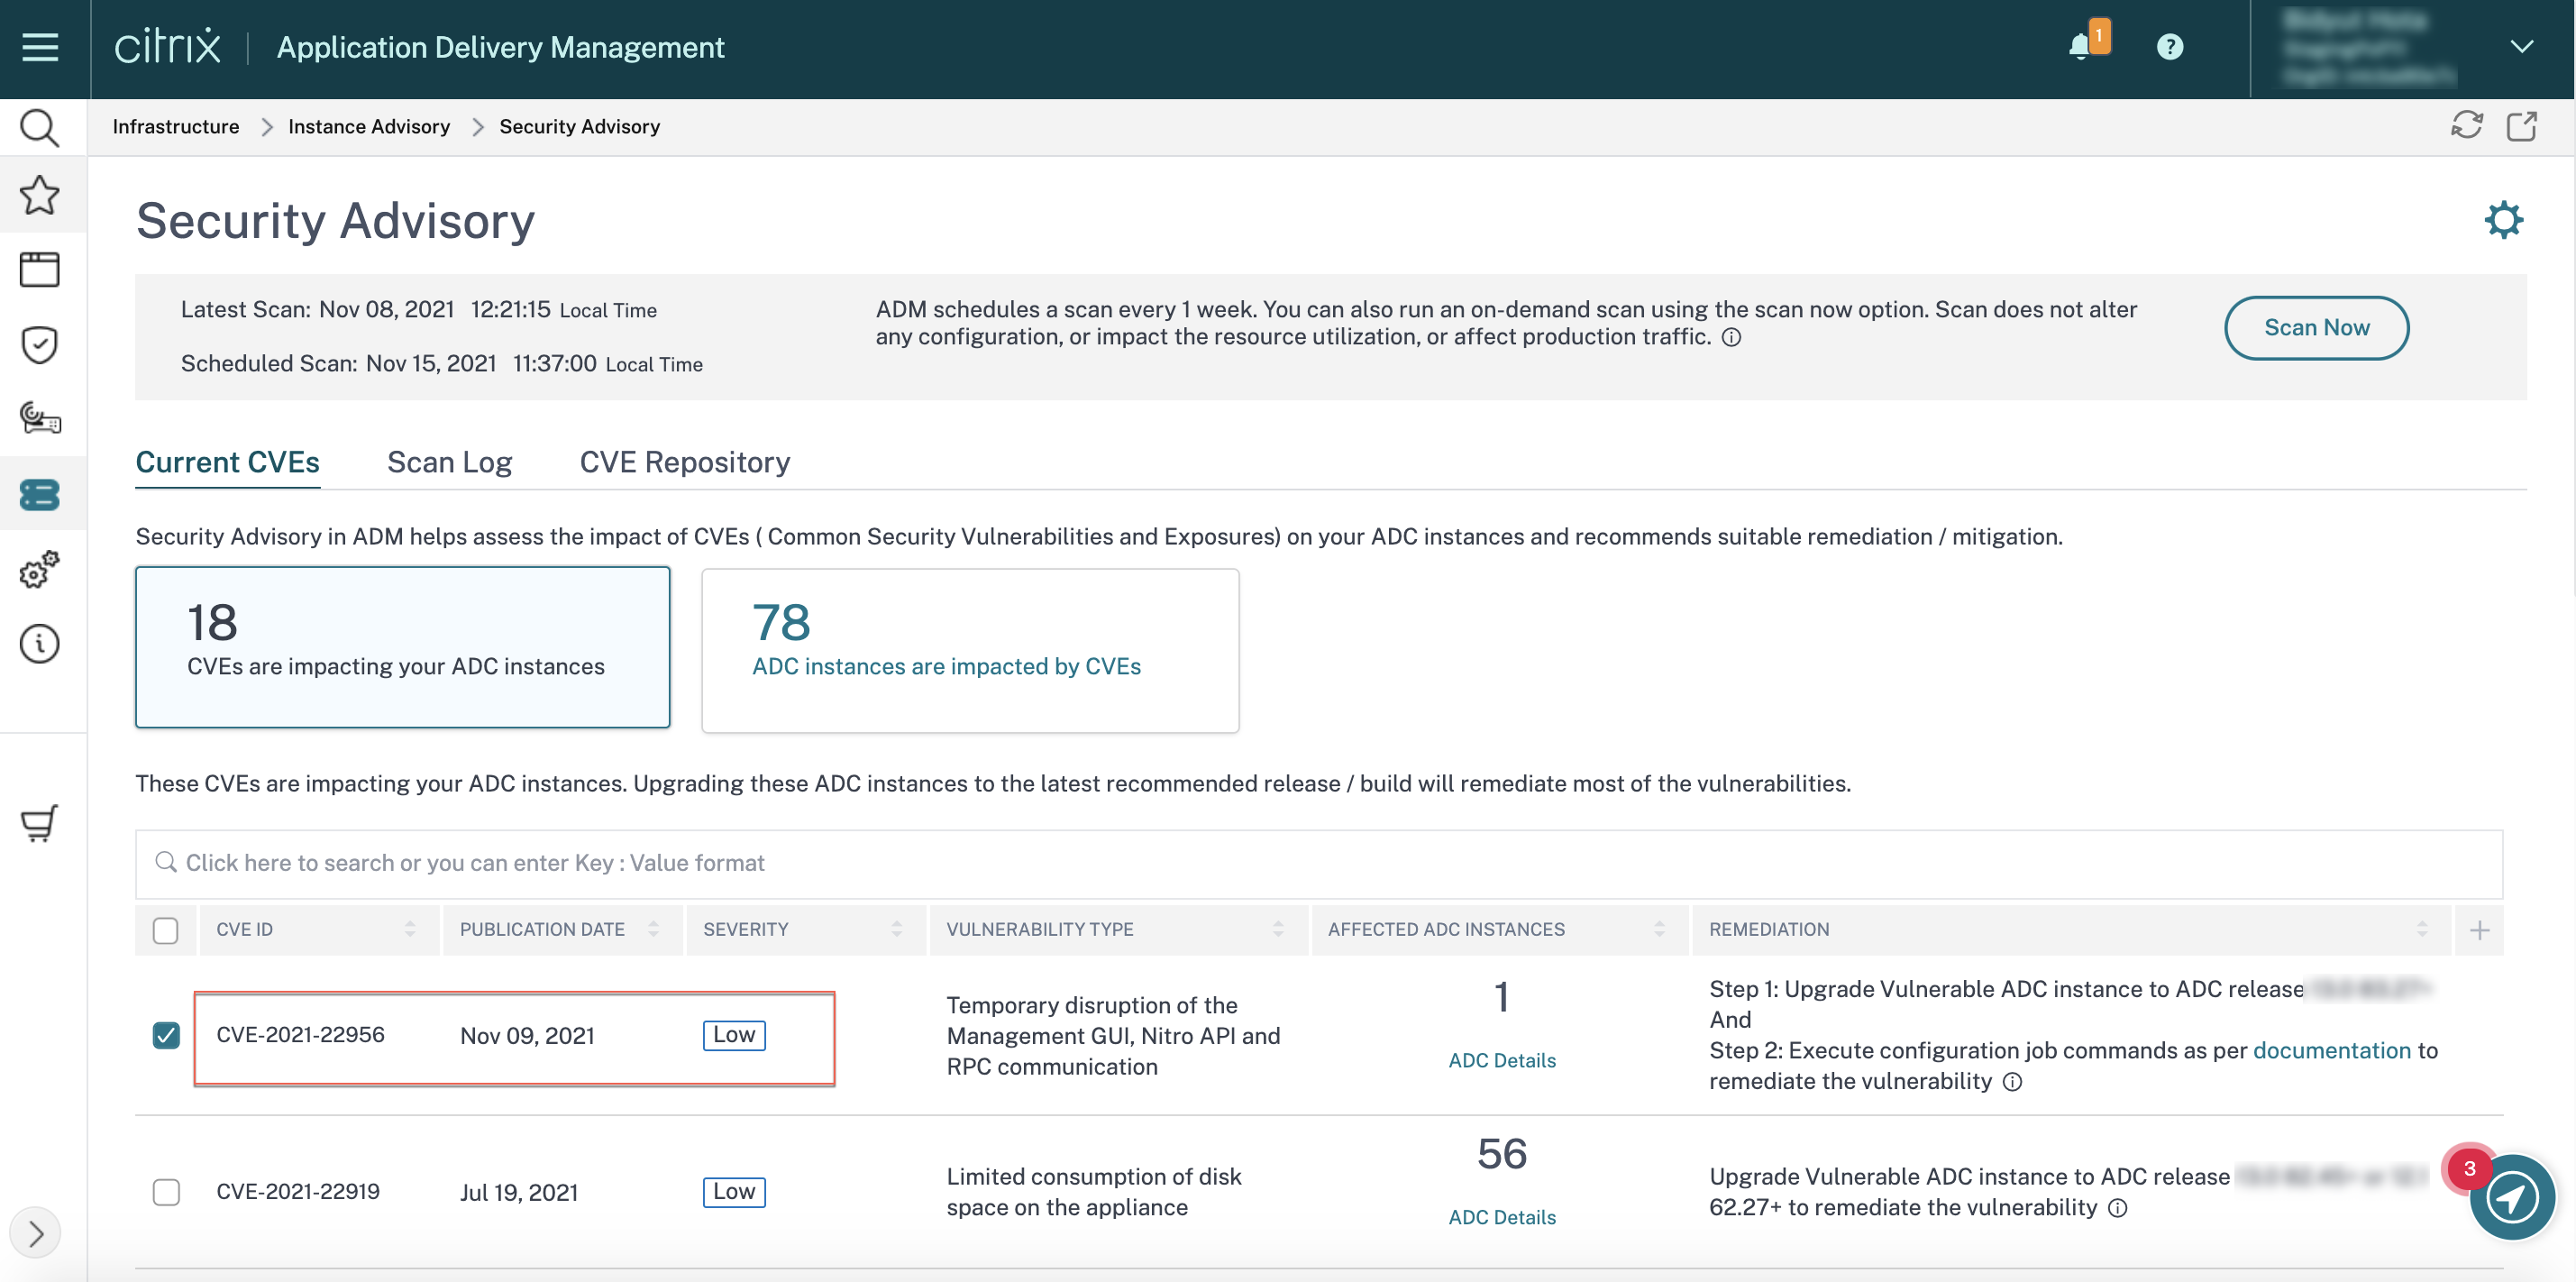Click the CVE-2021-22919 ID text
This screenshot has width=2576, height=1282.
(x=298, y=1192)
